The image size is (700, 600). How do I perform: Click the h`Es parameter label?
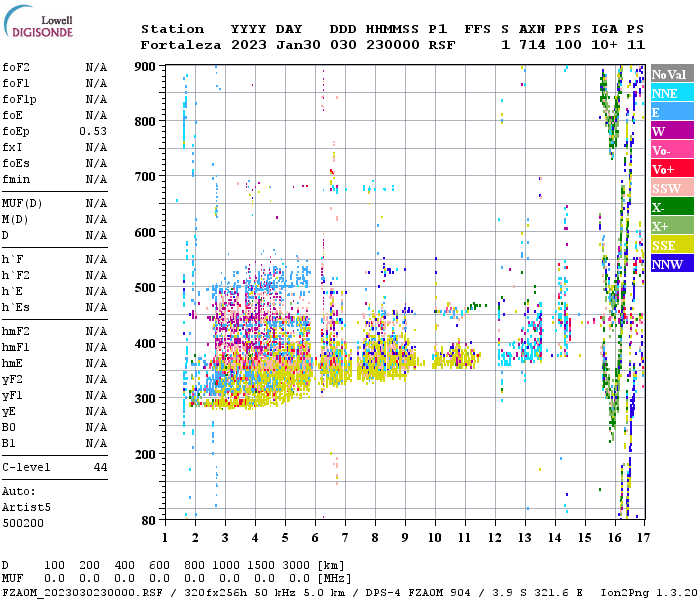tap(16, 308)
